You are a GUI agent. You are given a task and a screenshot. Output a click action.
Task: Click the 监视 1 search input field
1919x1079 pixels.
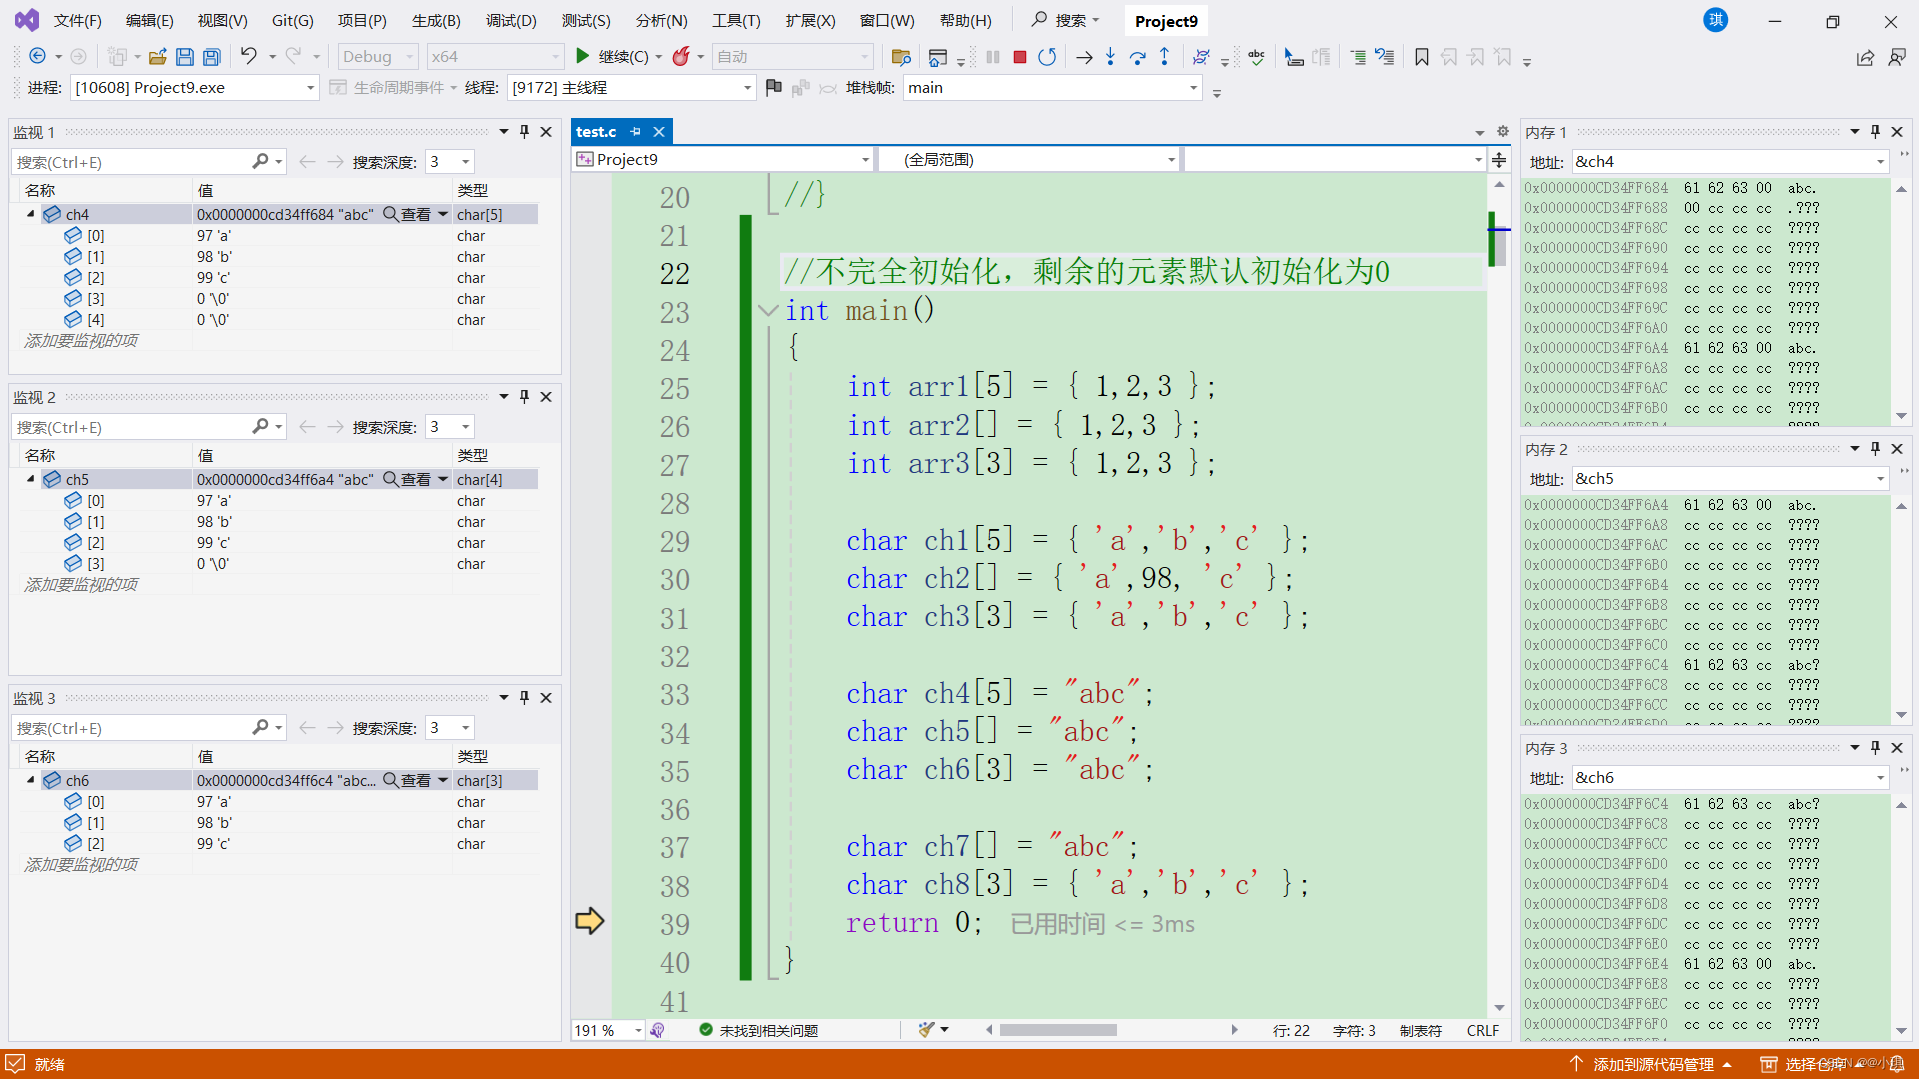(132, 162)
